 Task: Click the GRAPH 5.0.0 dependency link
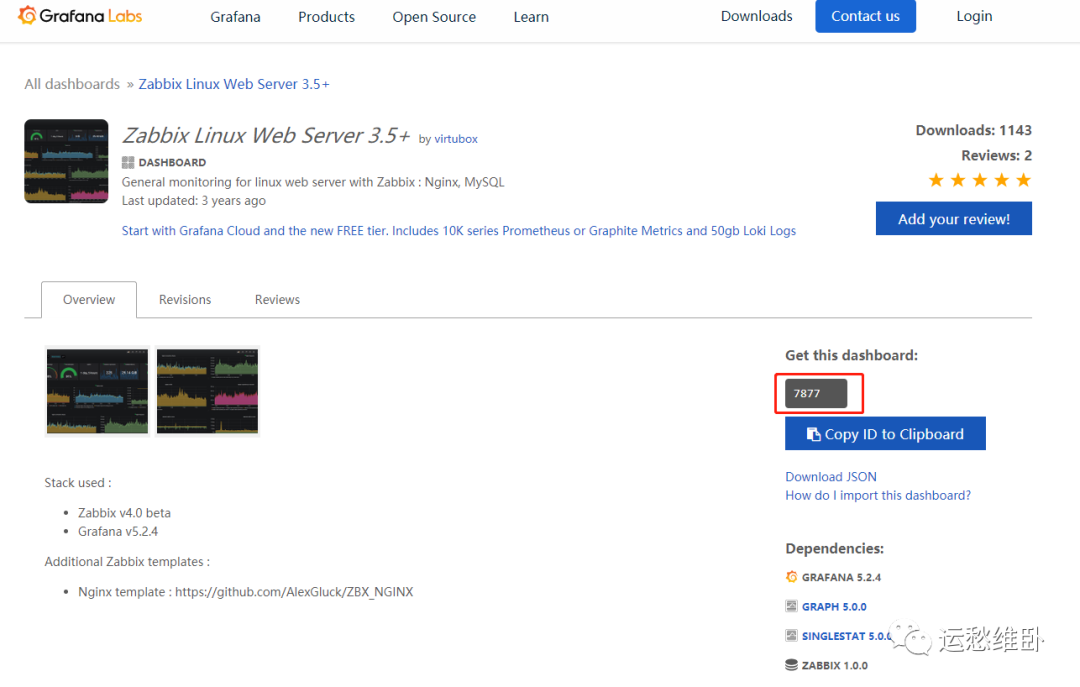click(x=834, y=606)
